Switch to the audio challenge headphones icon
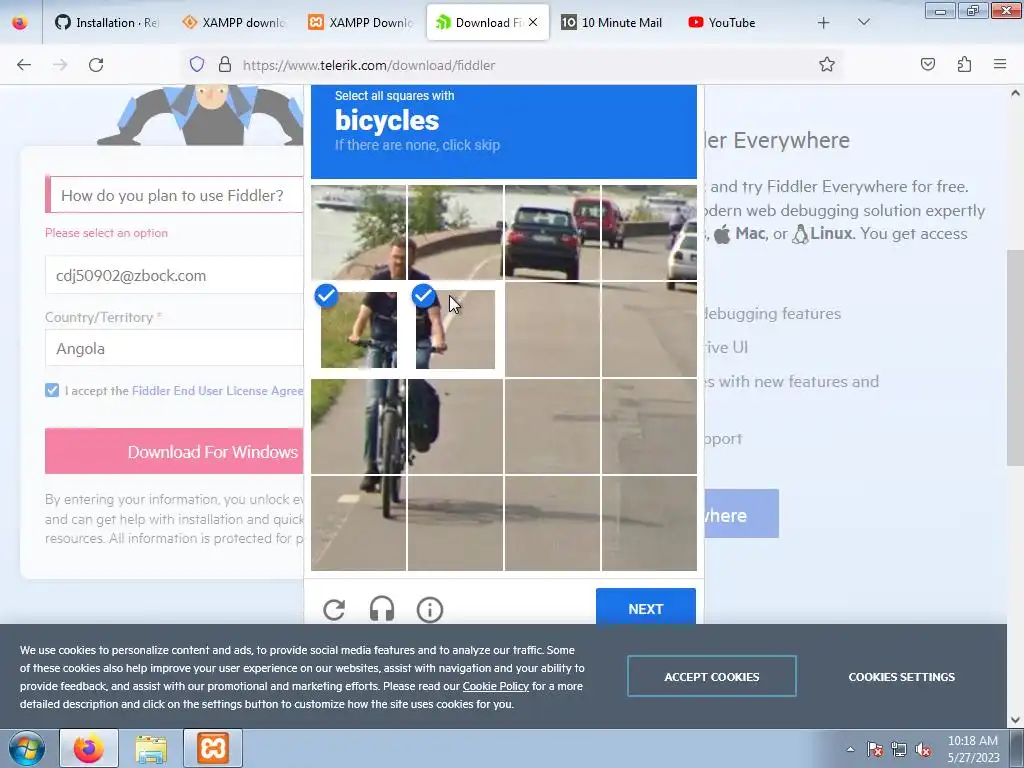The width and height of the screenshot is (1024, 768). pos(382,609)
